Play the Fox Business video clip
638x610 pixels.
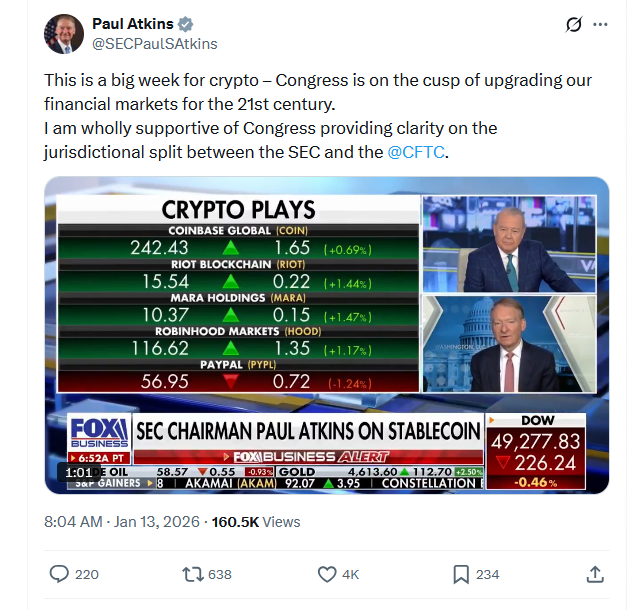326,335
